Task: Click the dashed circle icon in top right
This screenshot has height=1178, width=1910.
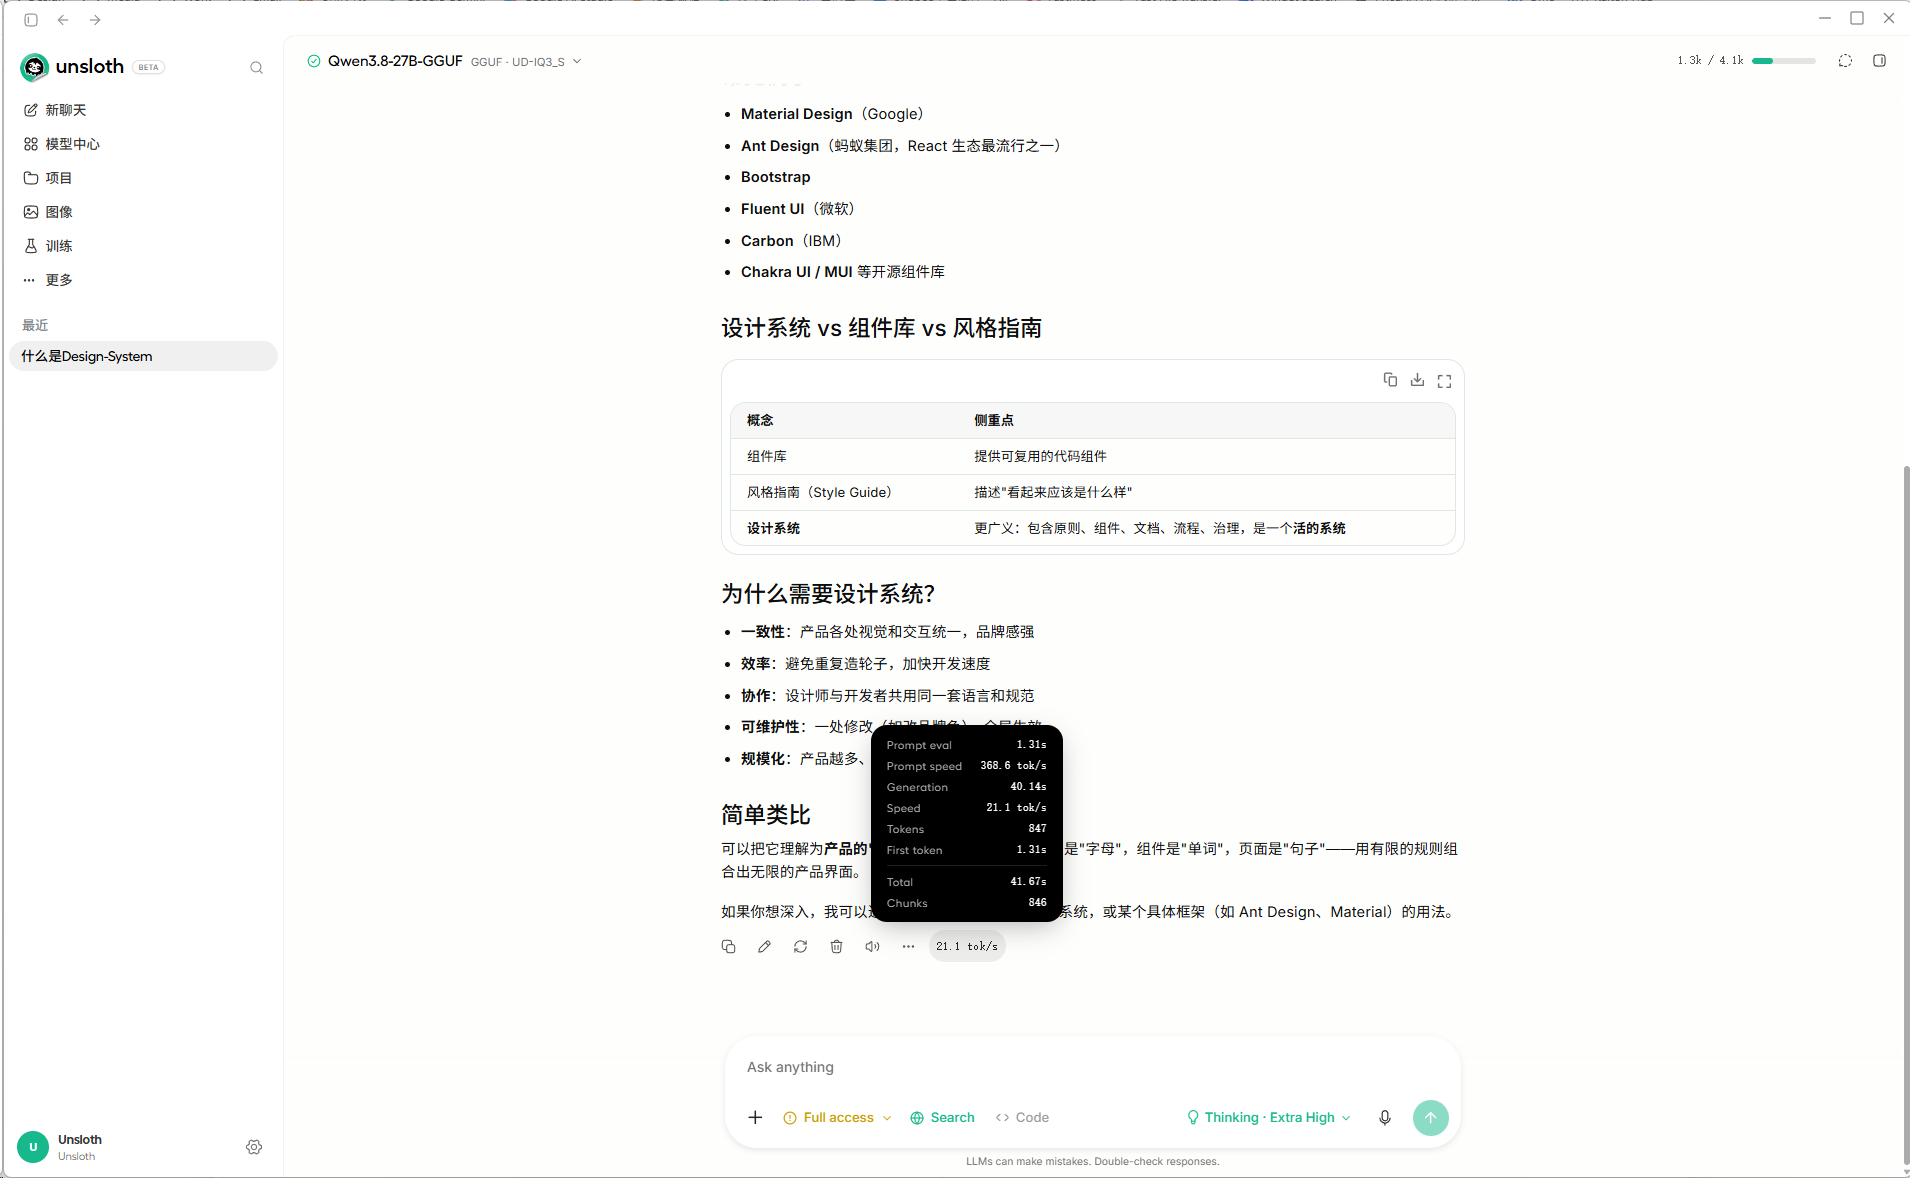Action: click(1845, 61)
